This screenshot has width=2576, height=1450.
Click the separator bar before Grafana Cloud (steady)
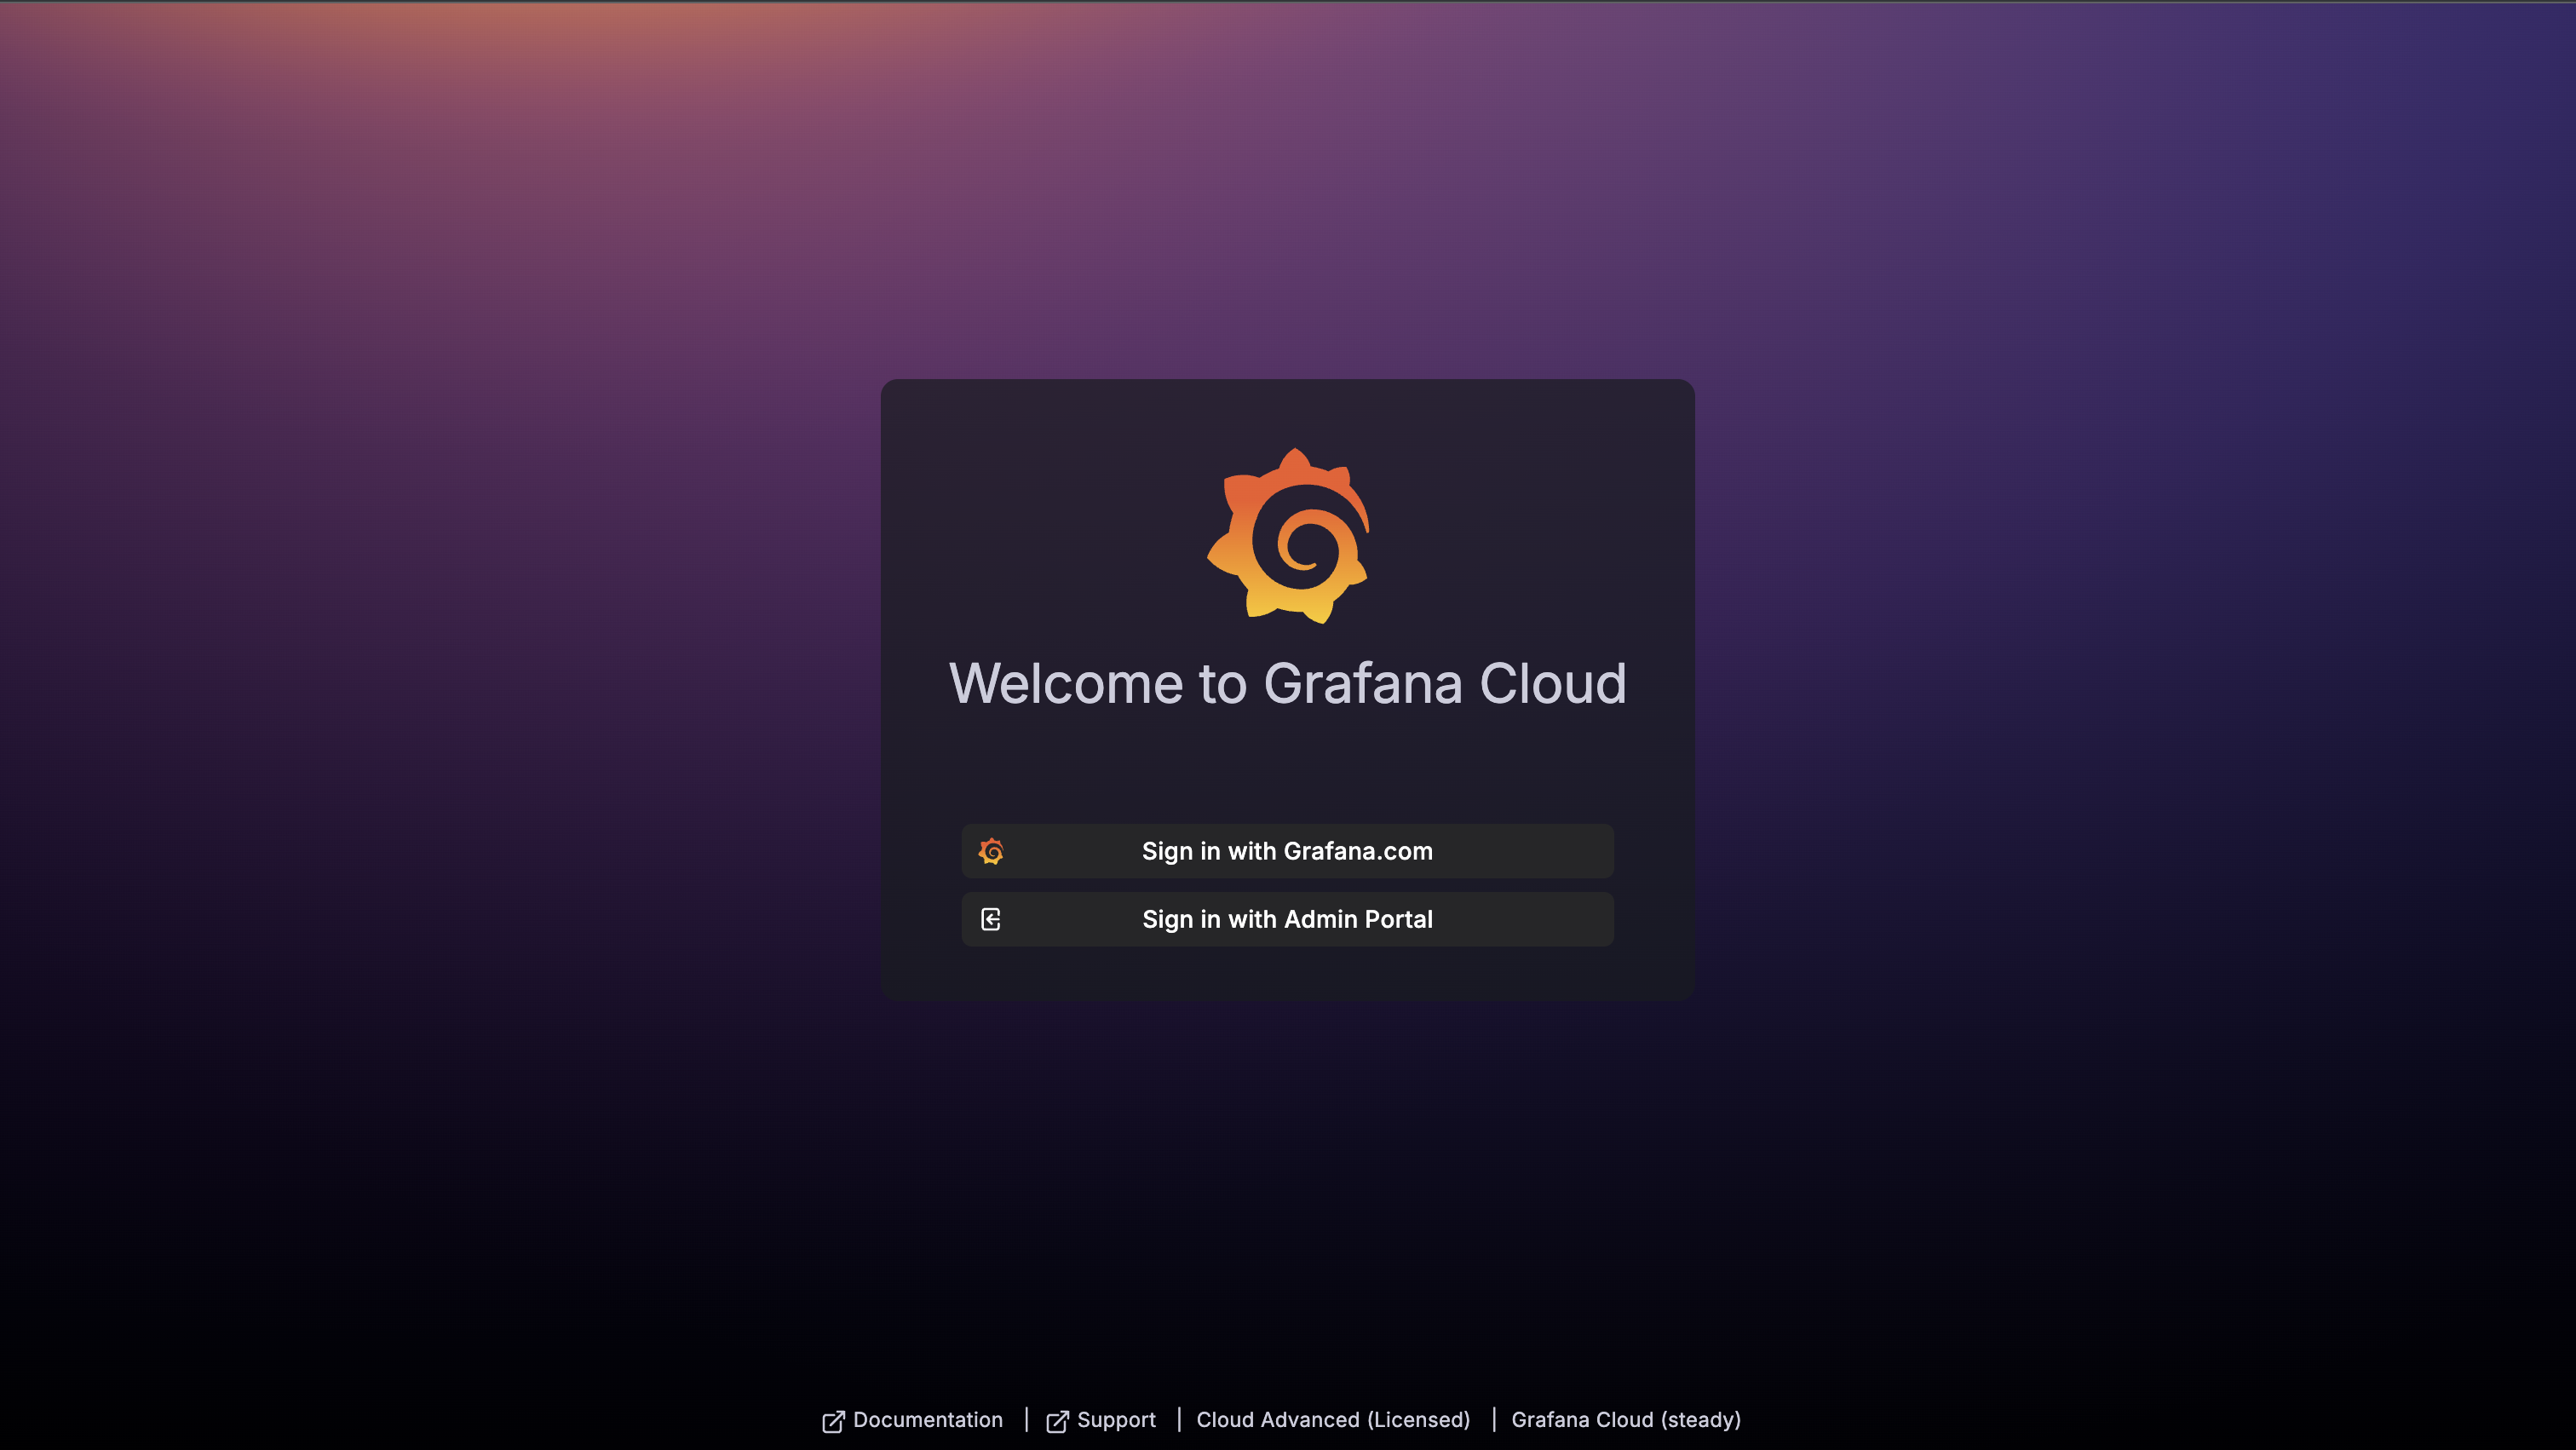click(x=1494, y=1420)
